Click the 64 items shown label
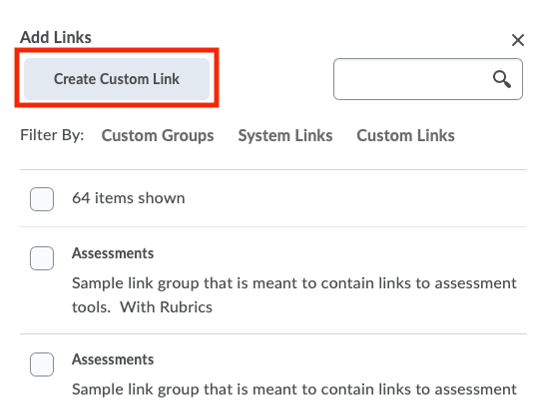Viewport: 550px width, 406px height. 128,198
